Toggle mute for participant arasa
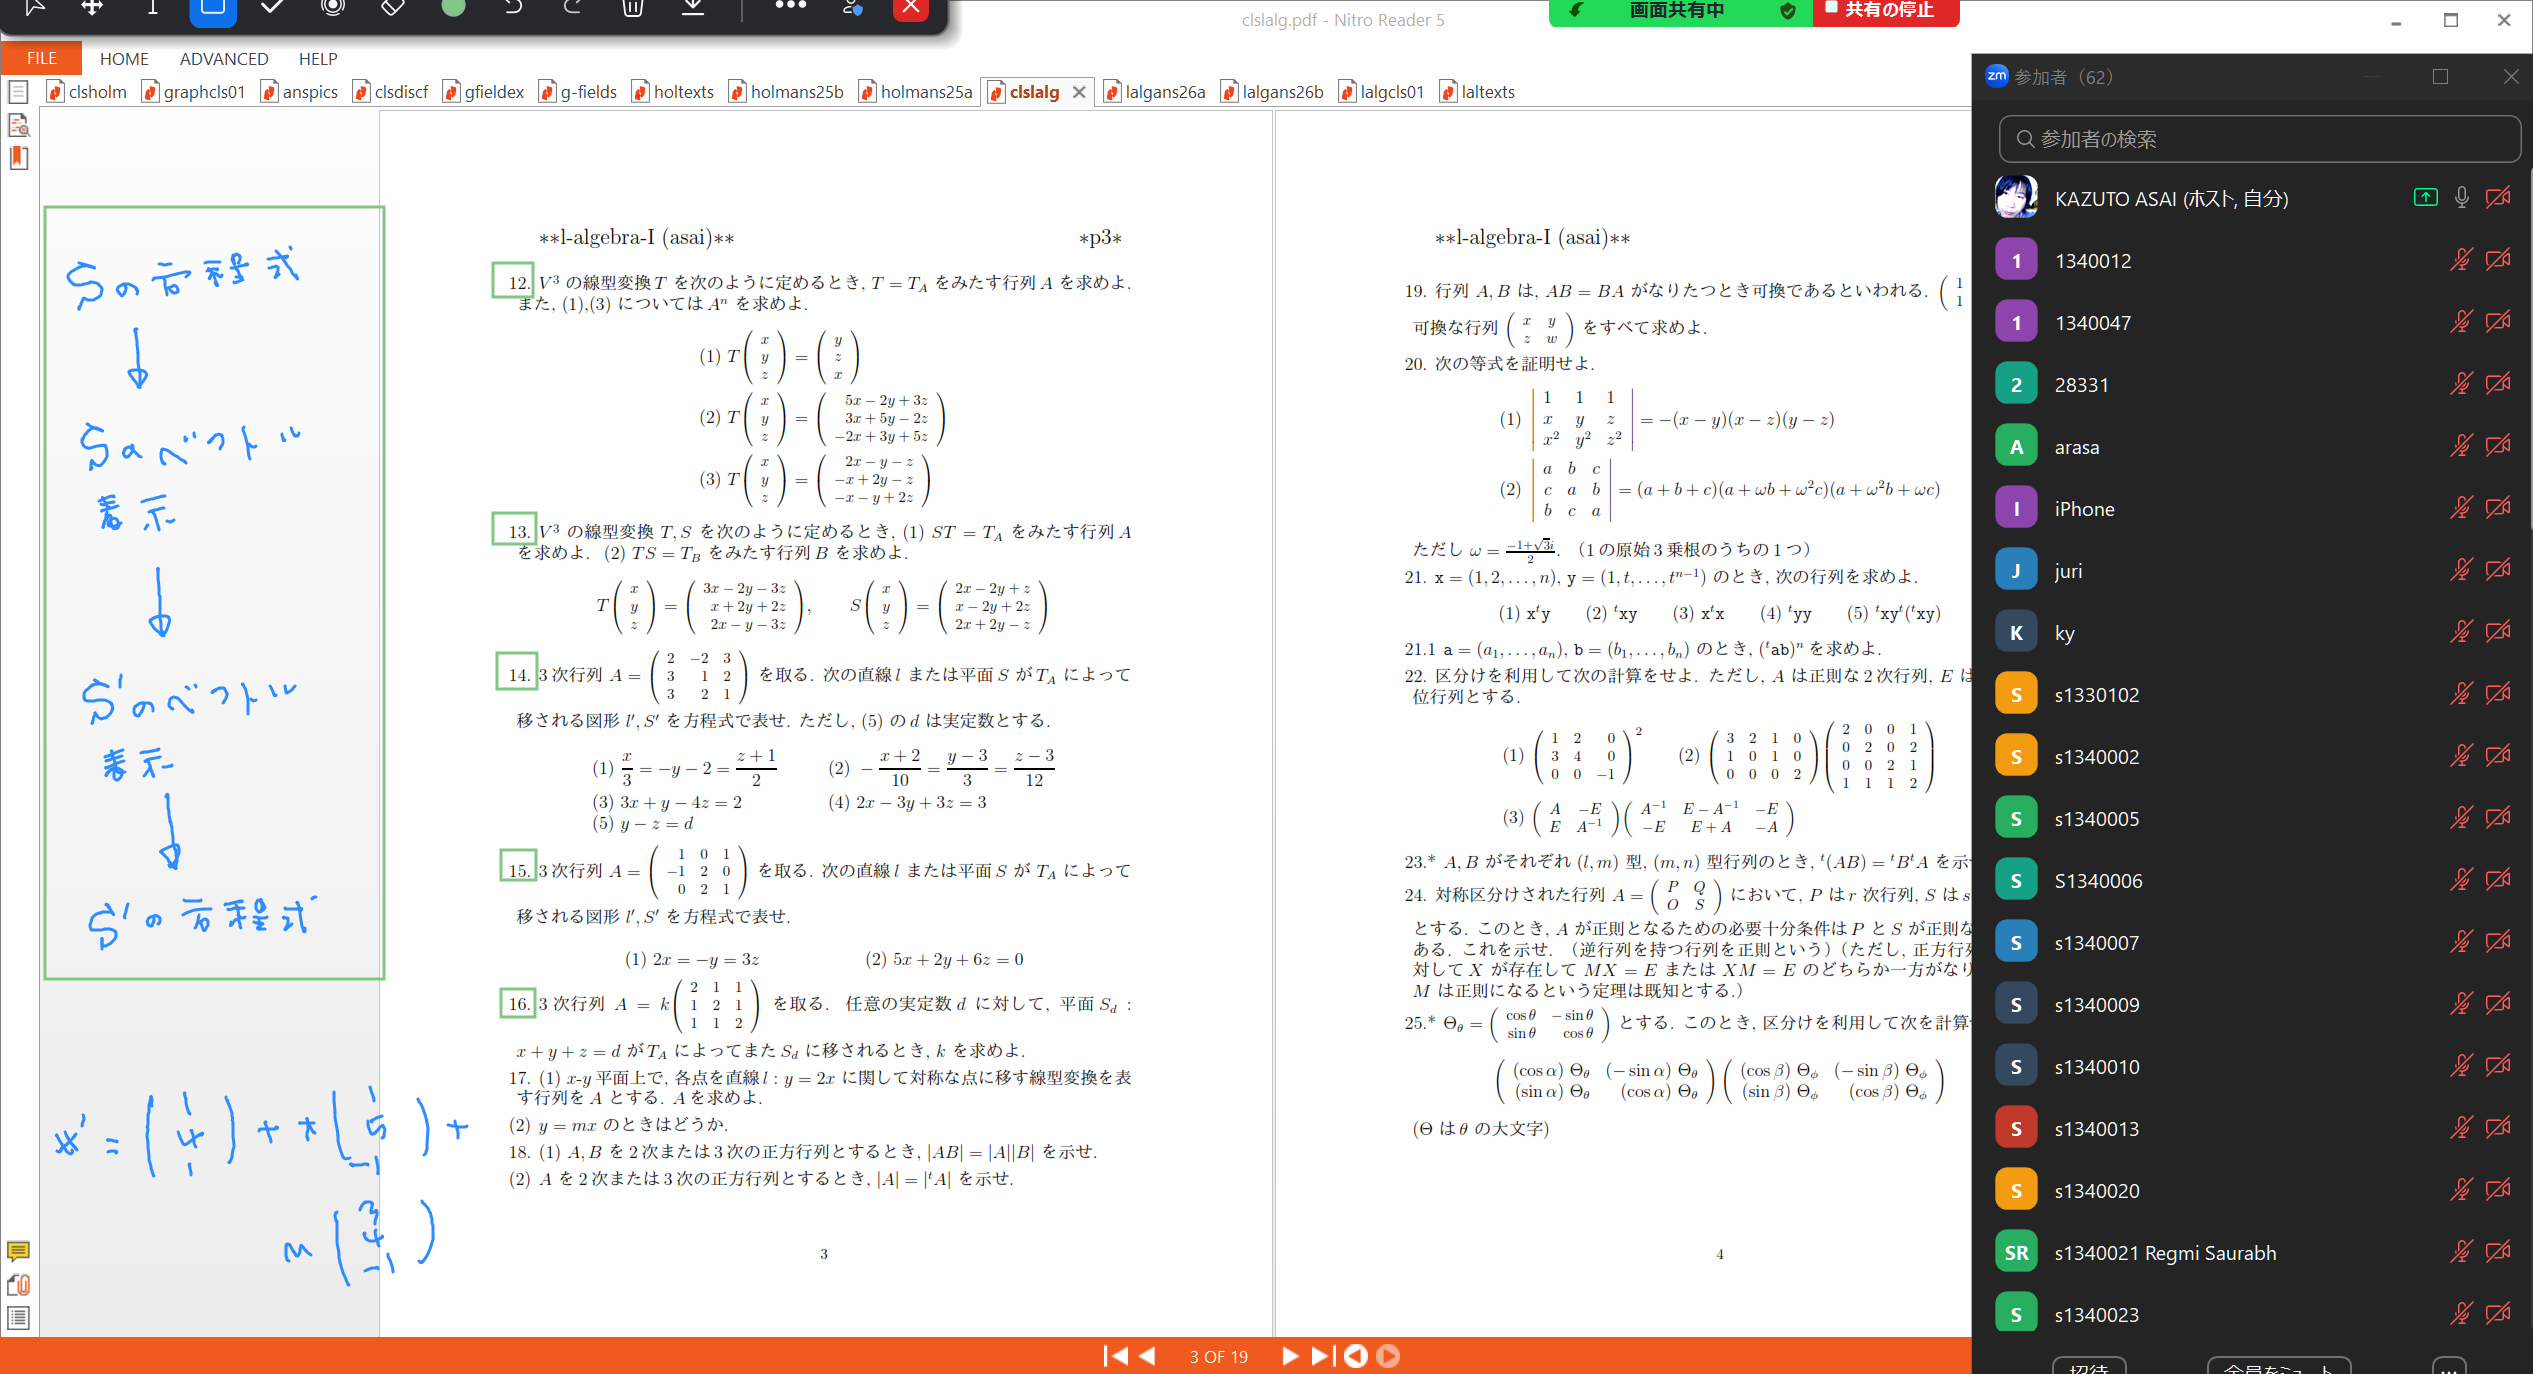2533x1374 pixels. click(x=2462, y=446)
